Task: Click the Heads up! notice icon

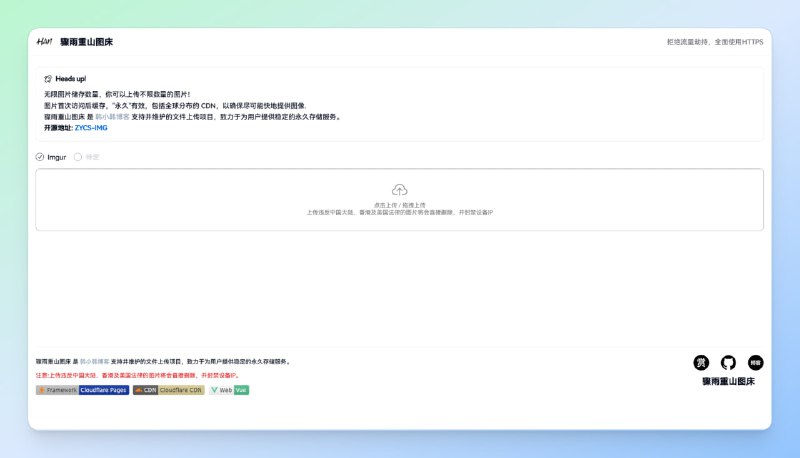Action: (x=48, y=79)
